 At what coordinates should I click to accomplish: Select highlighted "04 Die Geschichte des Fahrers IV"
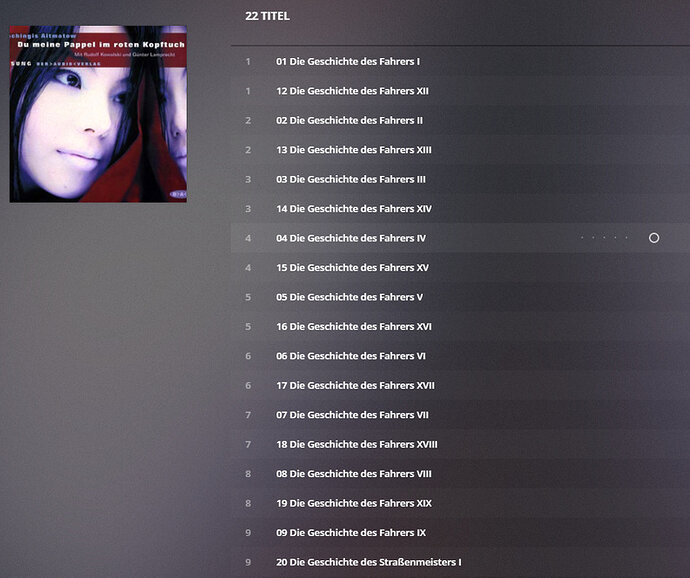coord(351,238)
